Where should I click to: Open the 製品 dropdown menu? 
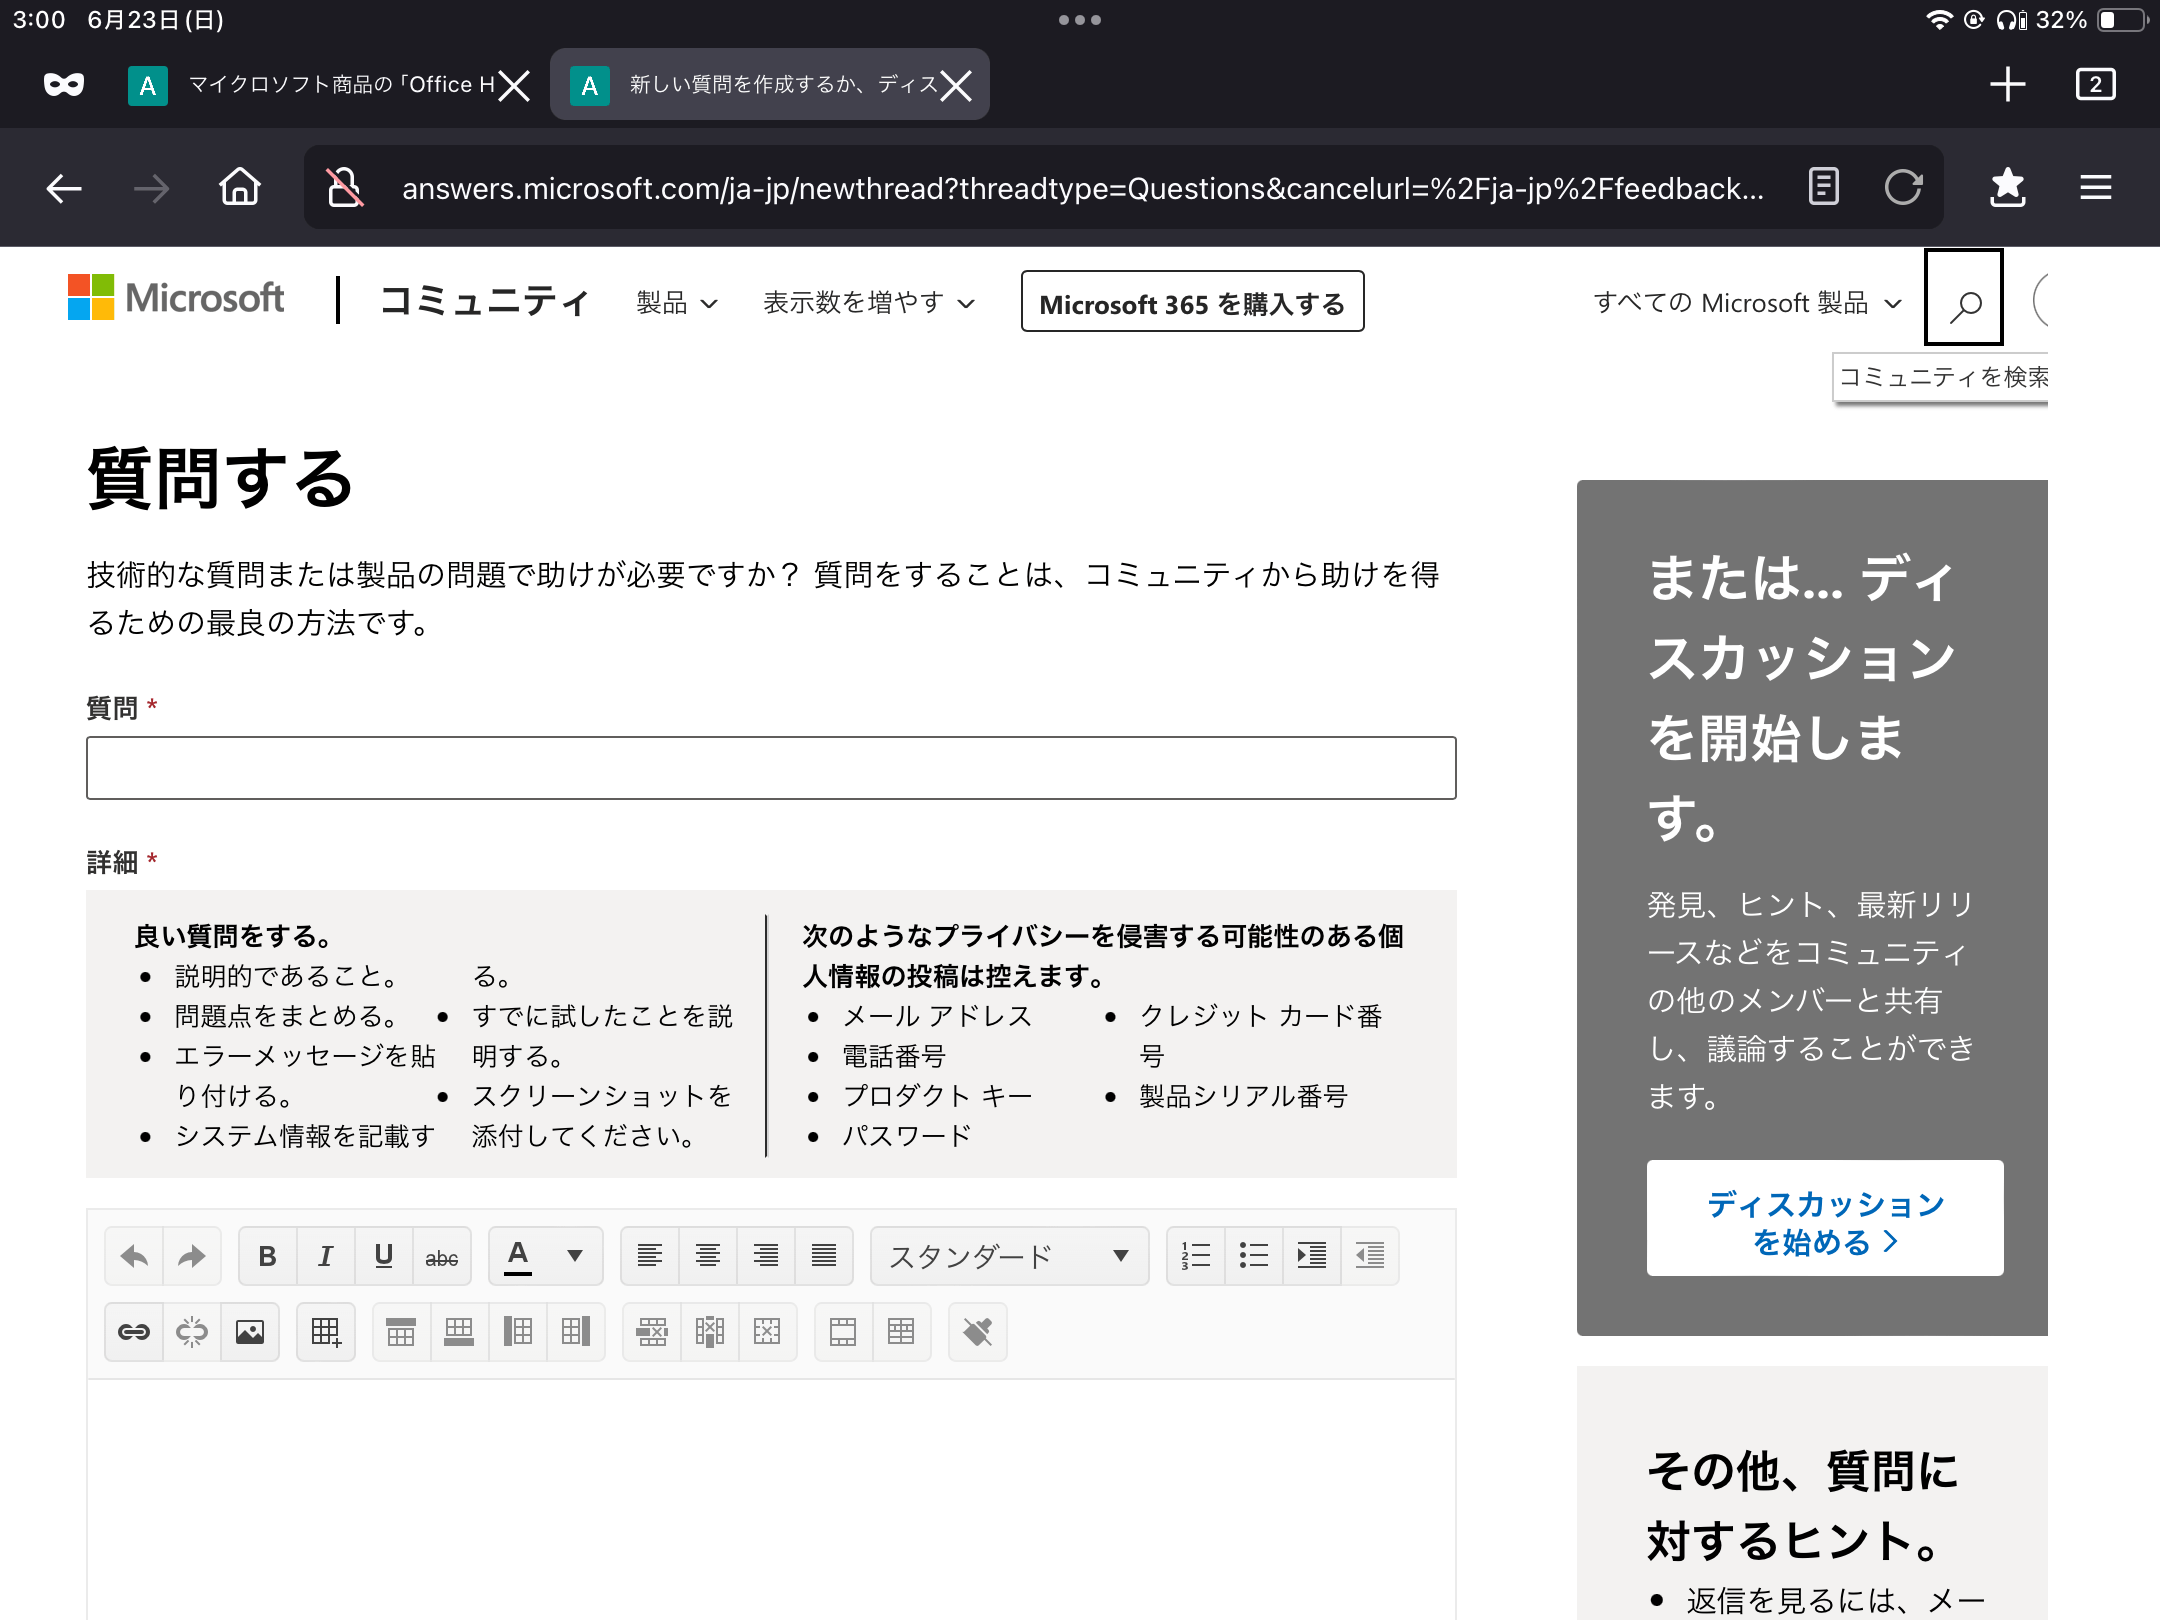[677, 303]
